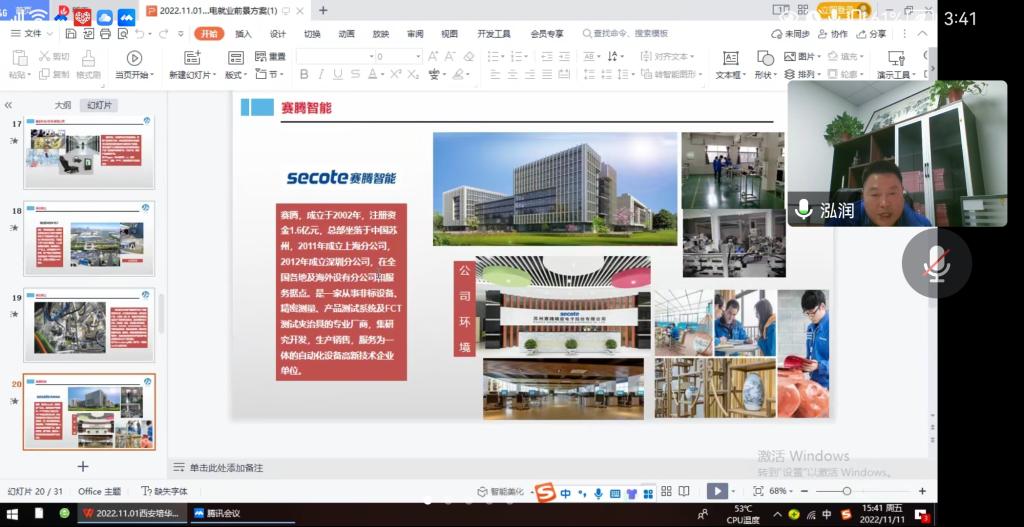Select slide 18 thumbnail
This screenshot has width=1024, height=527.
pos(90,239)
